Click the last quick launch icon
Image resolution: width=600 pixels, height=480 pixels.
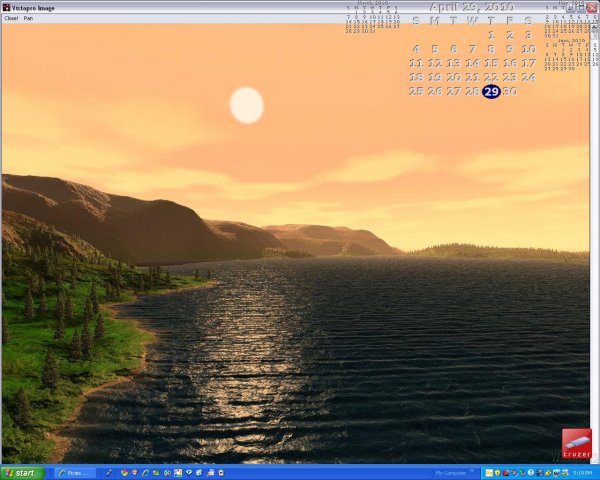[x=221, y=472]
